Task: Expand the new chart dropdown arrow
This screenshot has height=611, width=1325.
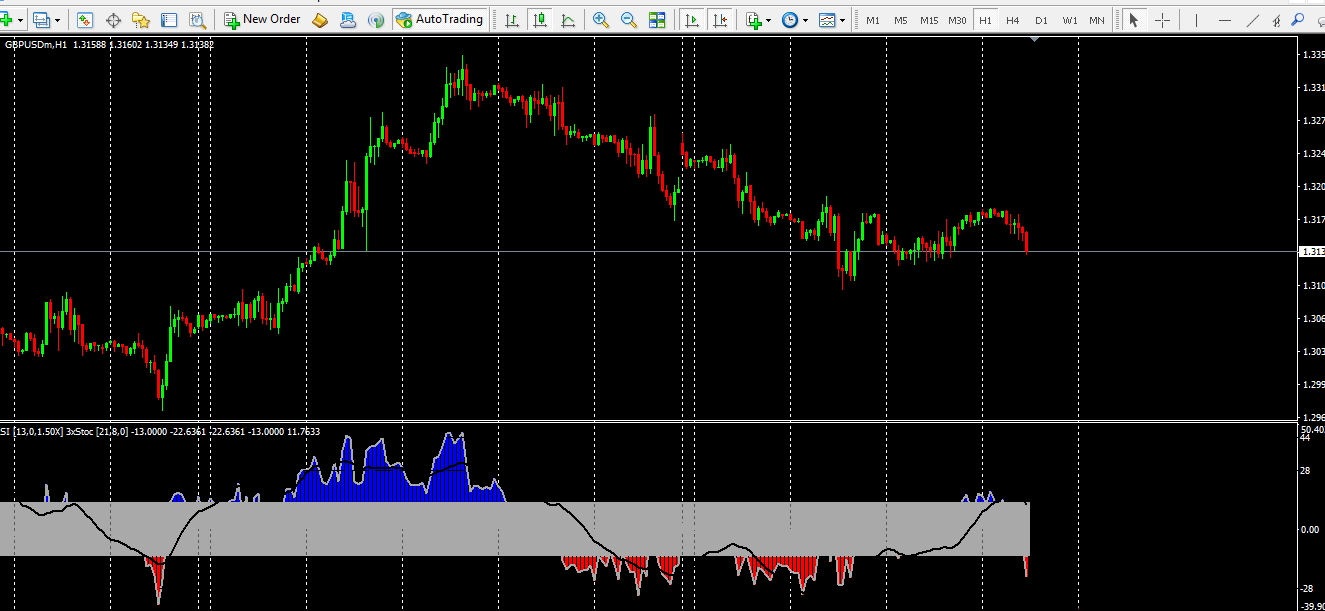Action: [20, 19]
